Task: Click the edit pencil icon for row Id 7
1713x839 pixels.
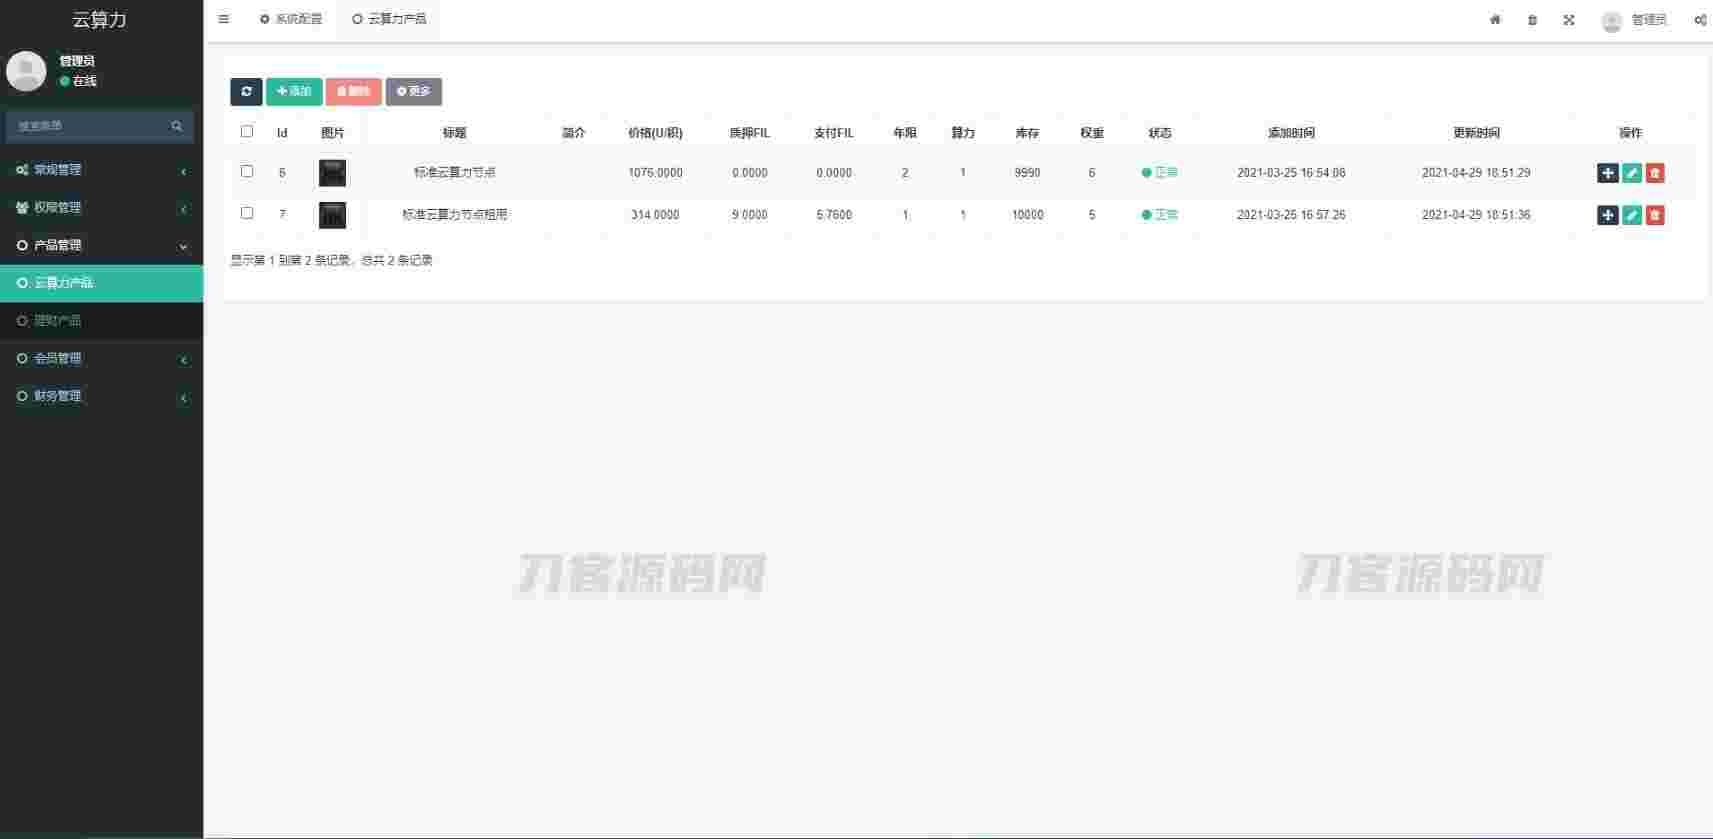Action: (x=1632, y=215)
